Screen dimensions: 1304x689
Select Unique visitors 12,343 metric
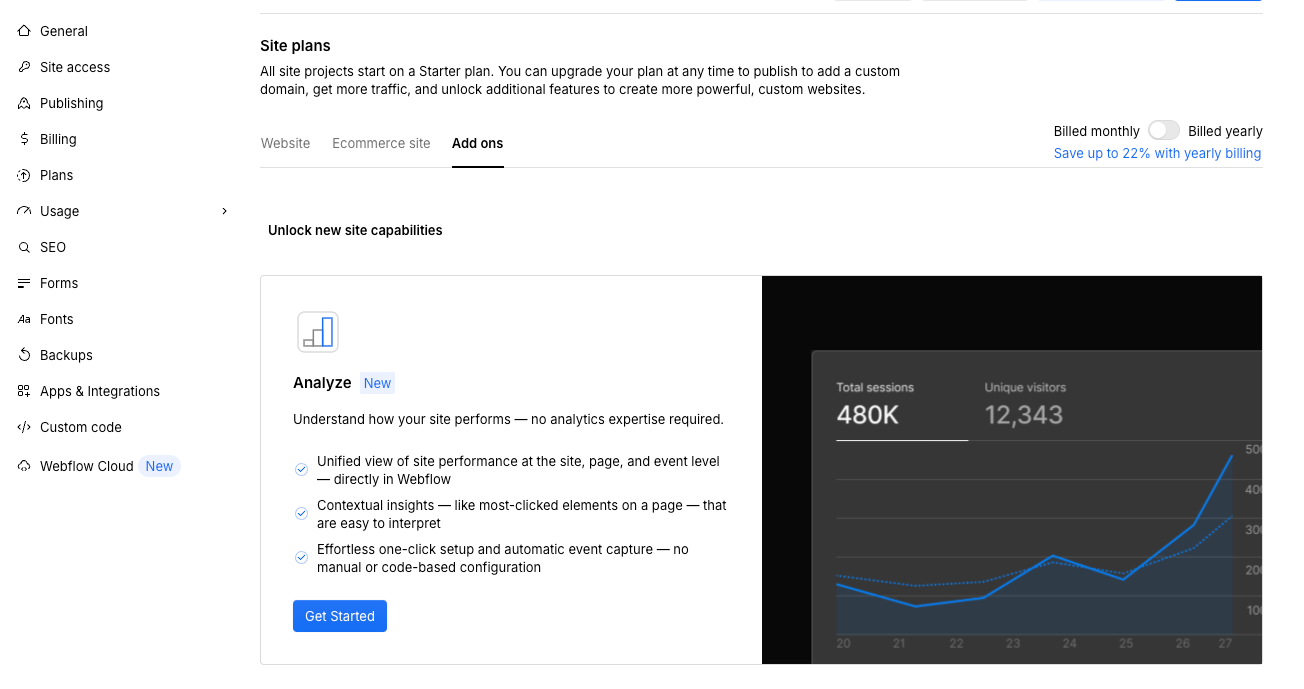pyautogui.click(x=1025, y=404)
